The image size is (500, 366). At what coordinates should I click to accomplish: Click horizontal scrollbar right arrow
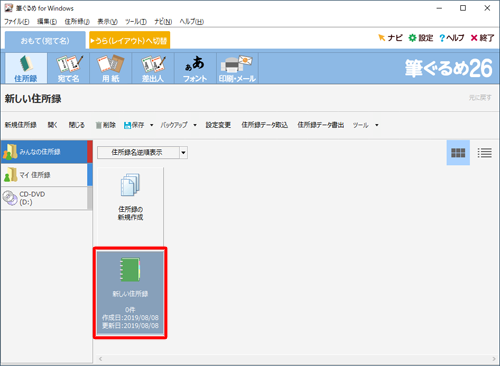494,359
